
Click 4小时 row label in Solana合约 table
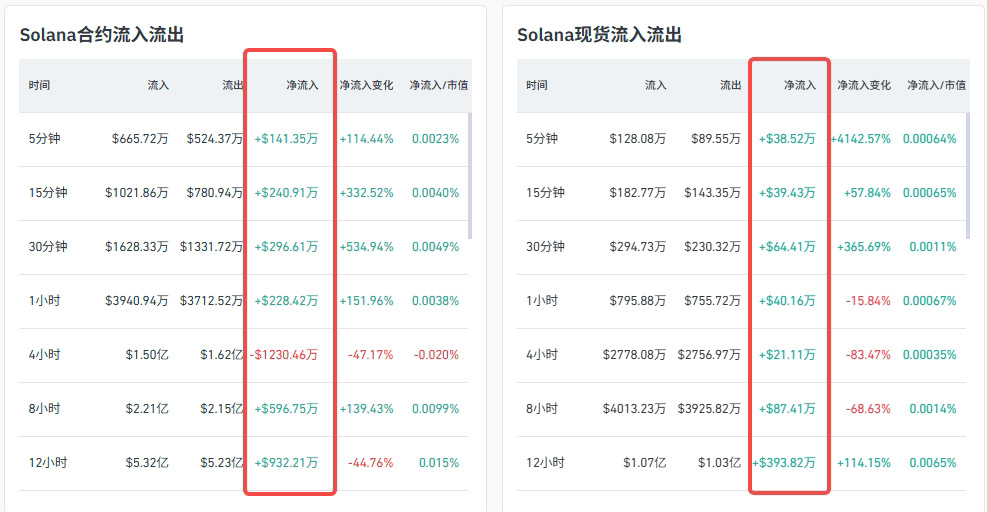(44, 355)
